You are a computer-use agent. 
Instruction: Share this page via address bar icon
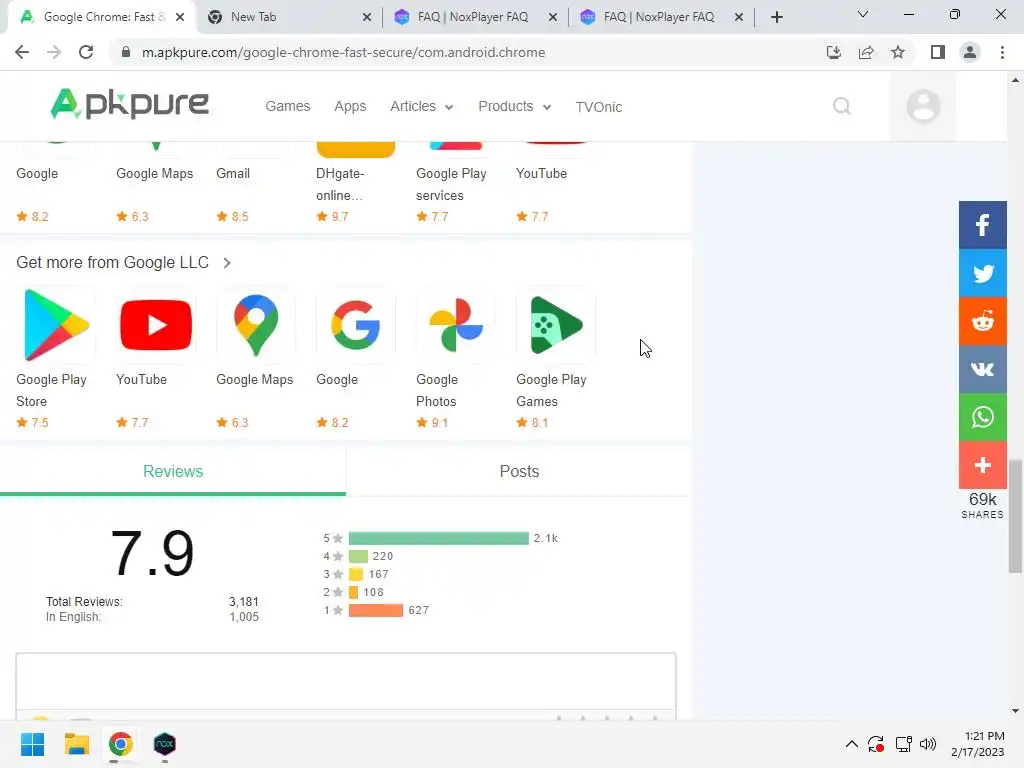(x=866, y=52)
